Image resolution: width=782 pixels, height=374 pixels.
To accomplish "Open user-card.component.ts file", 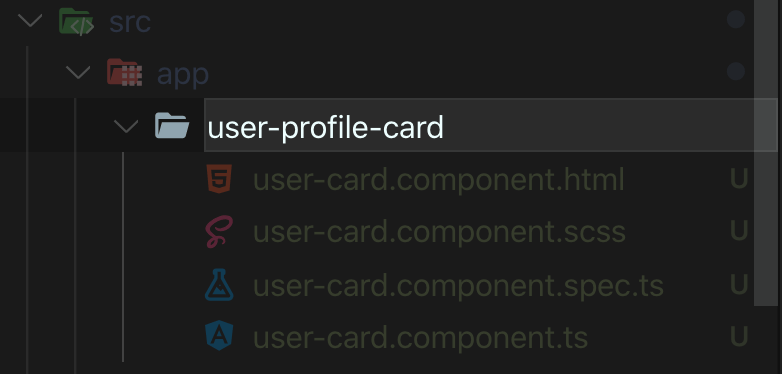I will [420, 338].
